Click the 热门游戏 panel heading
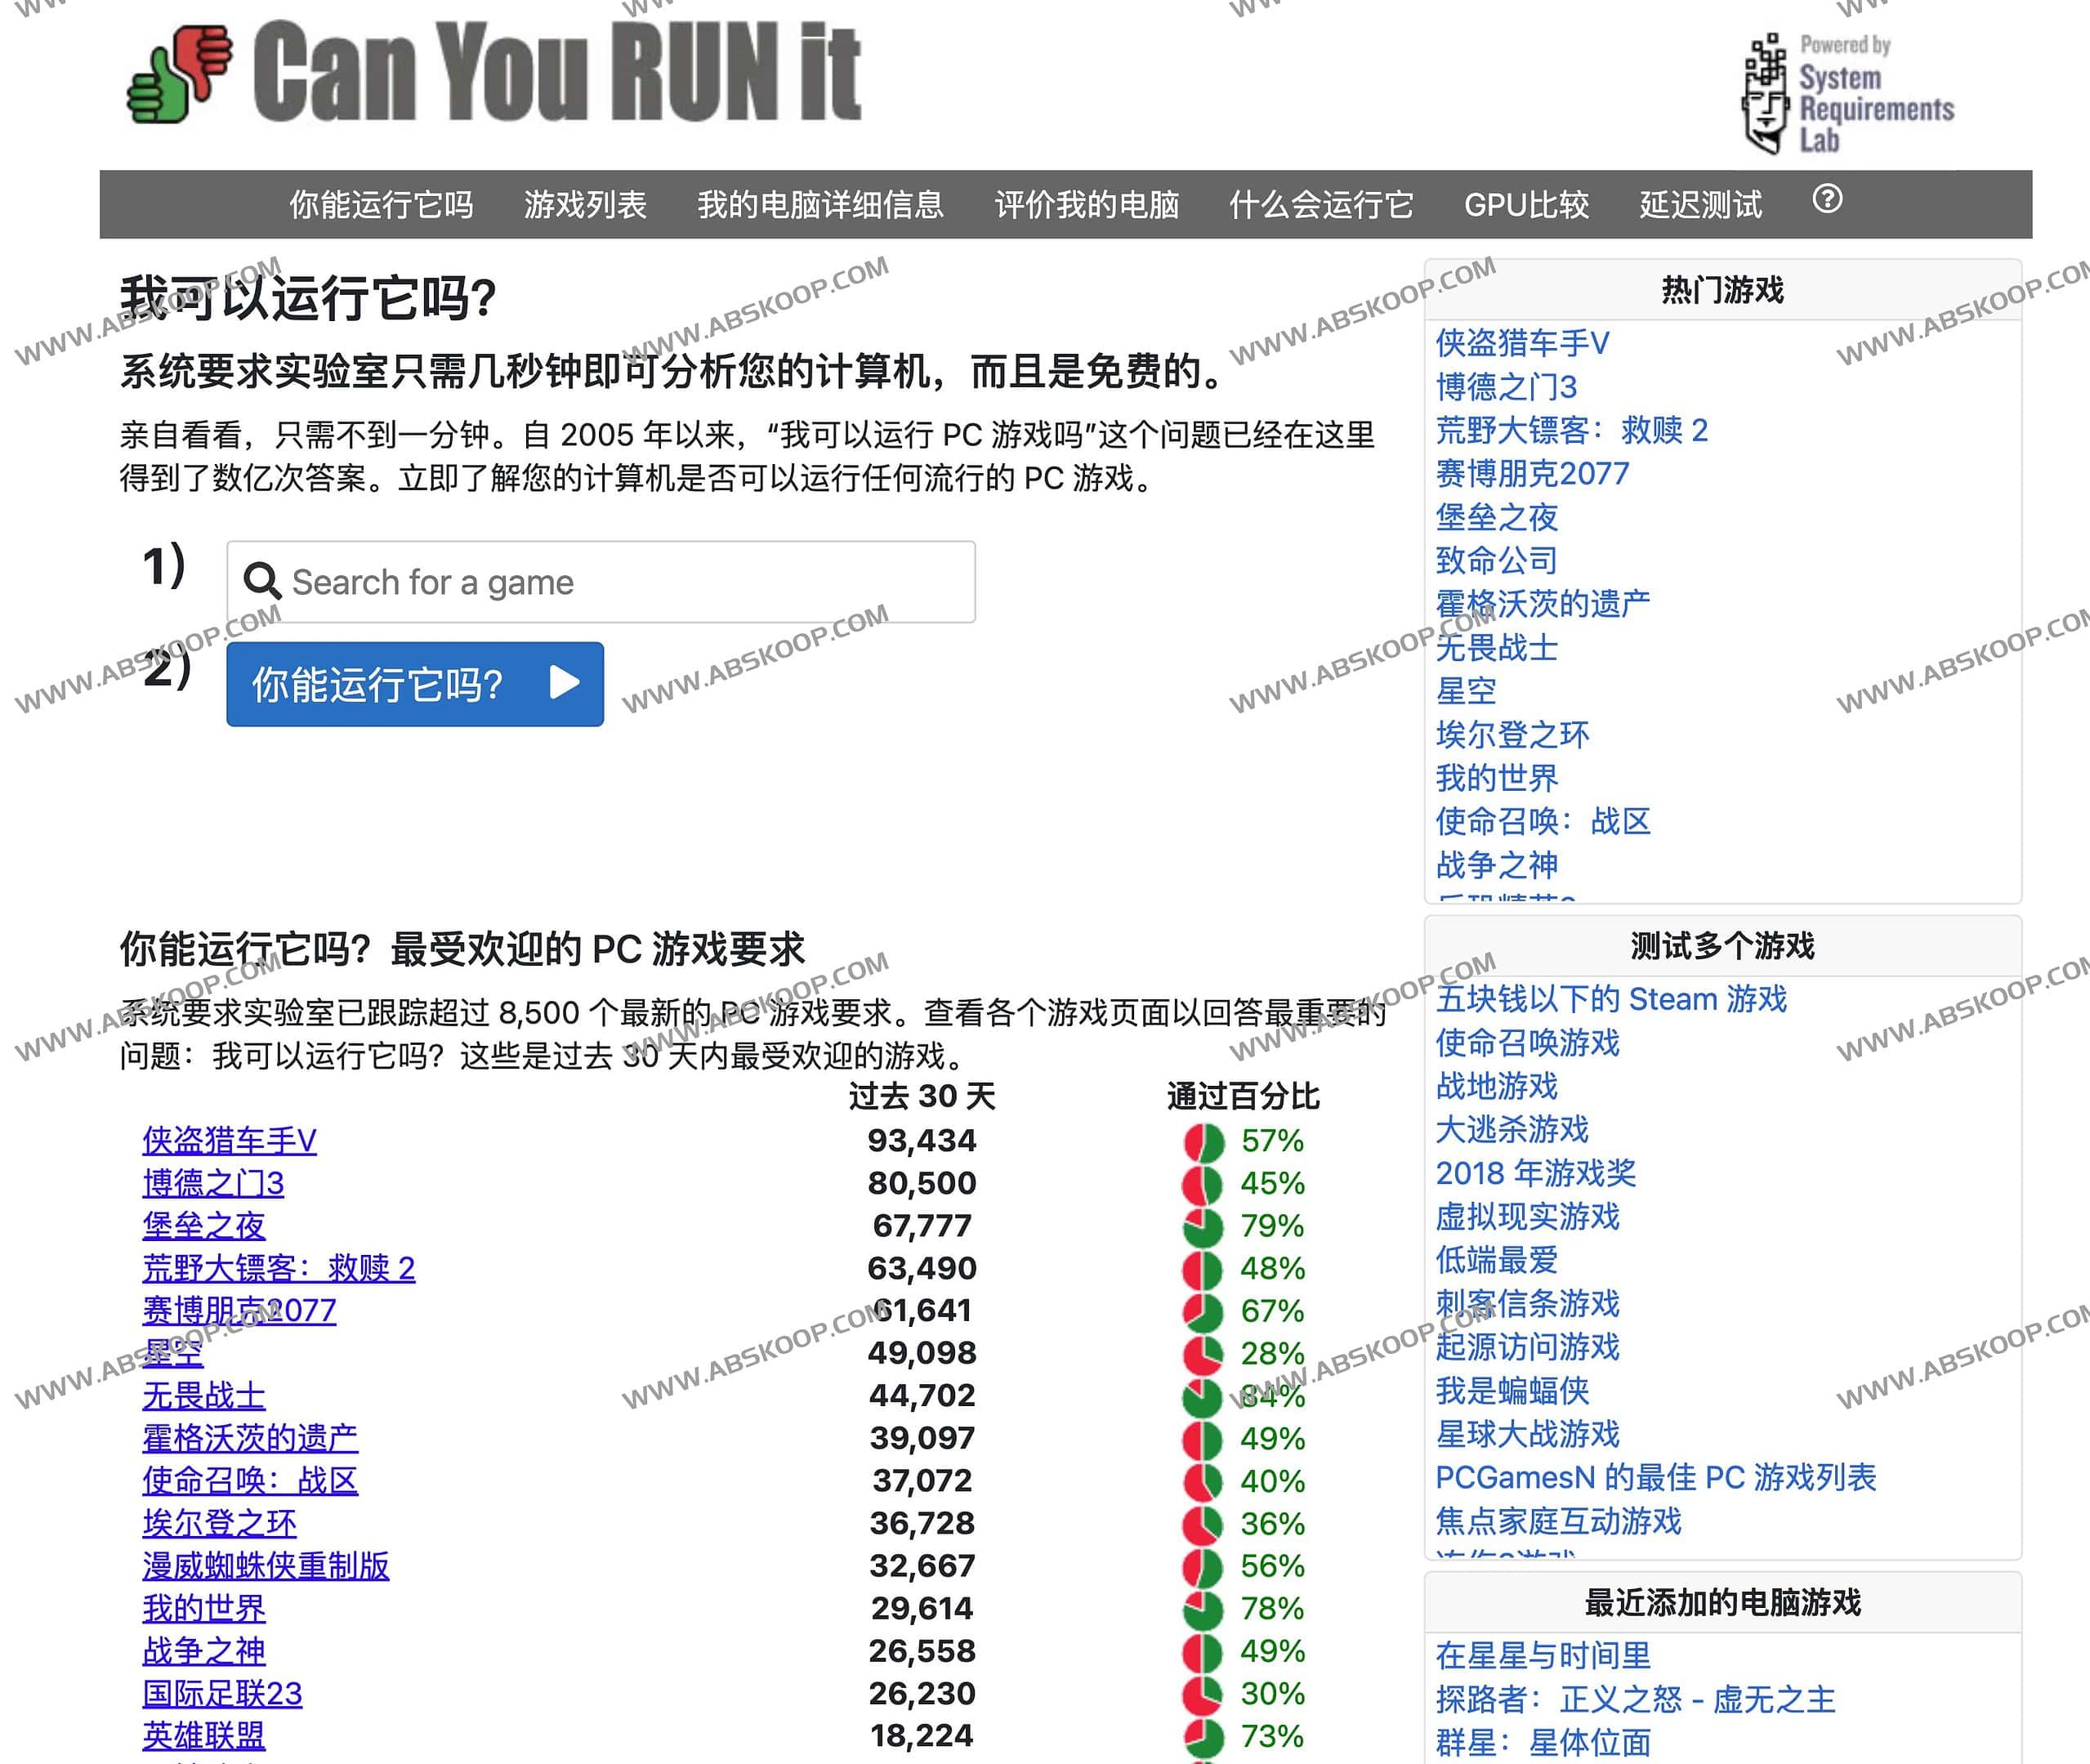 [x=1722, y=290]
